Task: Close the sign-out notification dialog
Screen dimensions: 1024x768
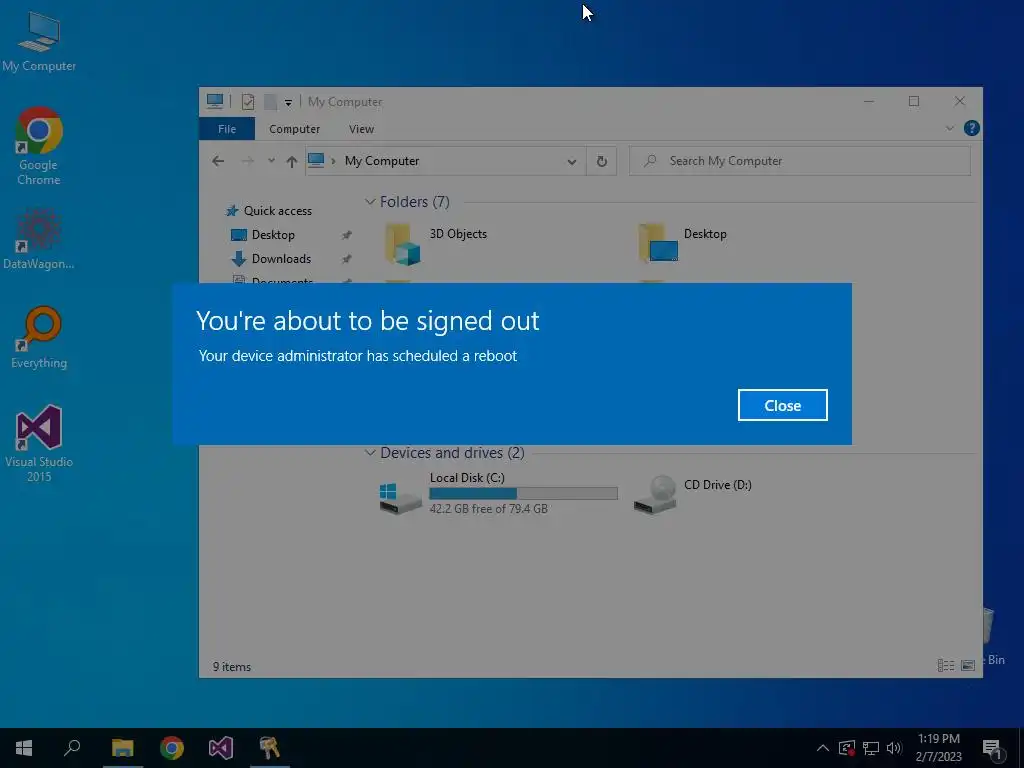Action: (x=782, y=406)
